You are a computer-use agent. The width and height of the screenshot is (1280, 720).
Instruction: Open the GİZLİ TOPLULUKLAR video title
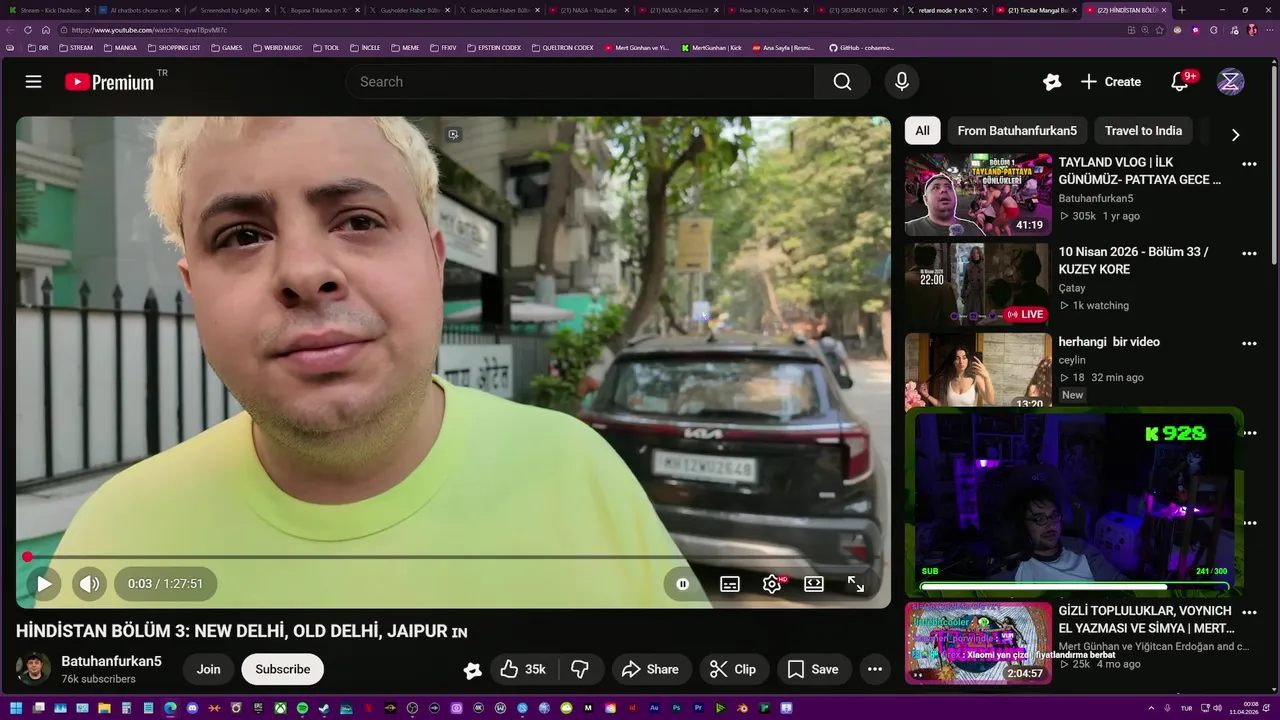[1147, 619]
